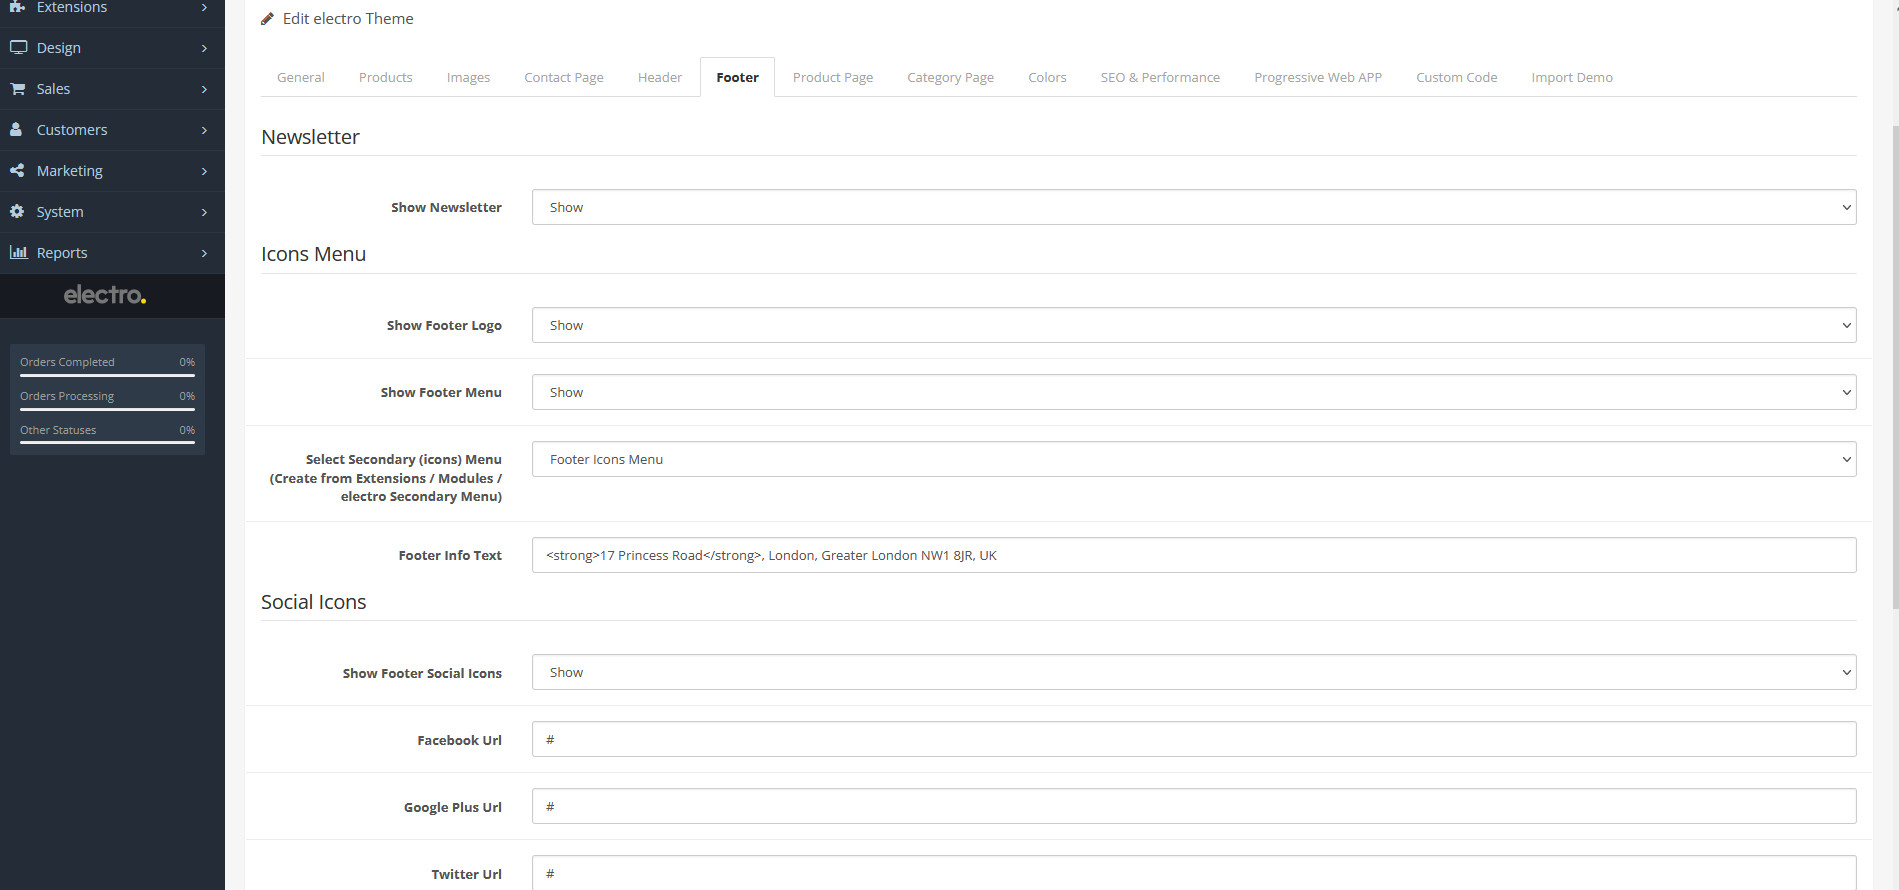Screen dimensions: 1899x890
Task: Open the Show Footer Social Icons dropdown
Action: coord(1194,672)
